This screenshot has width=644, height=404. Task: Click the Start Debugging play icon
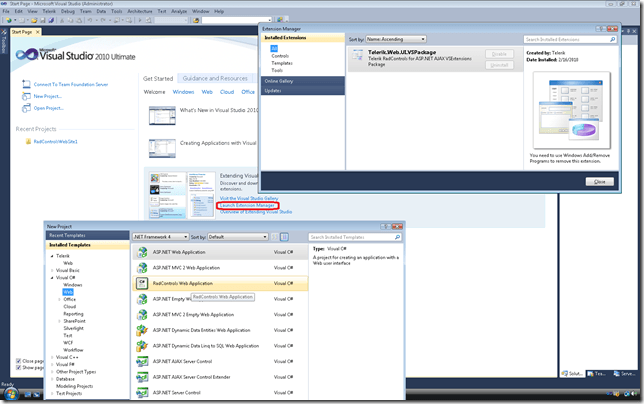pyautogui.click(x=140, y=20)
